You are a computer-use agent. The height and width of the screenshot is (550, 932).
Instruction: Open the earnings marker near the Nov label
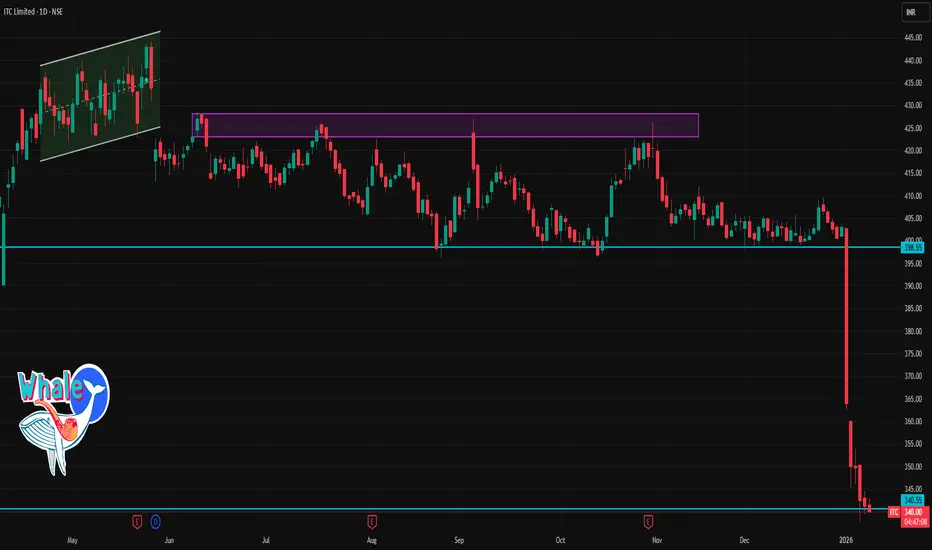tap(648, 522)
